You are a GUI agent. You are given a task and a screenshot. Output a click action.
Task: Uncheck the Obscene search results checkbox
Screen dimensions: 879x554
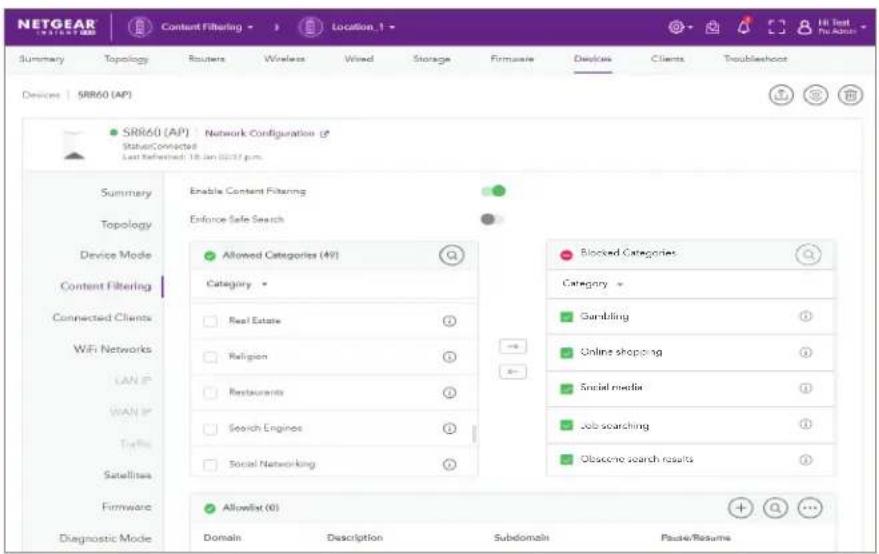[x=567, y=459]
